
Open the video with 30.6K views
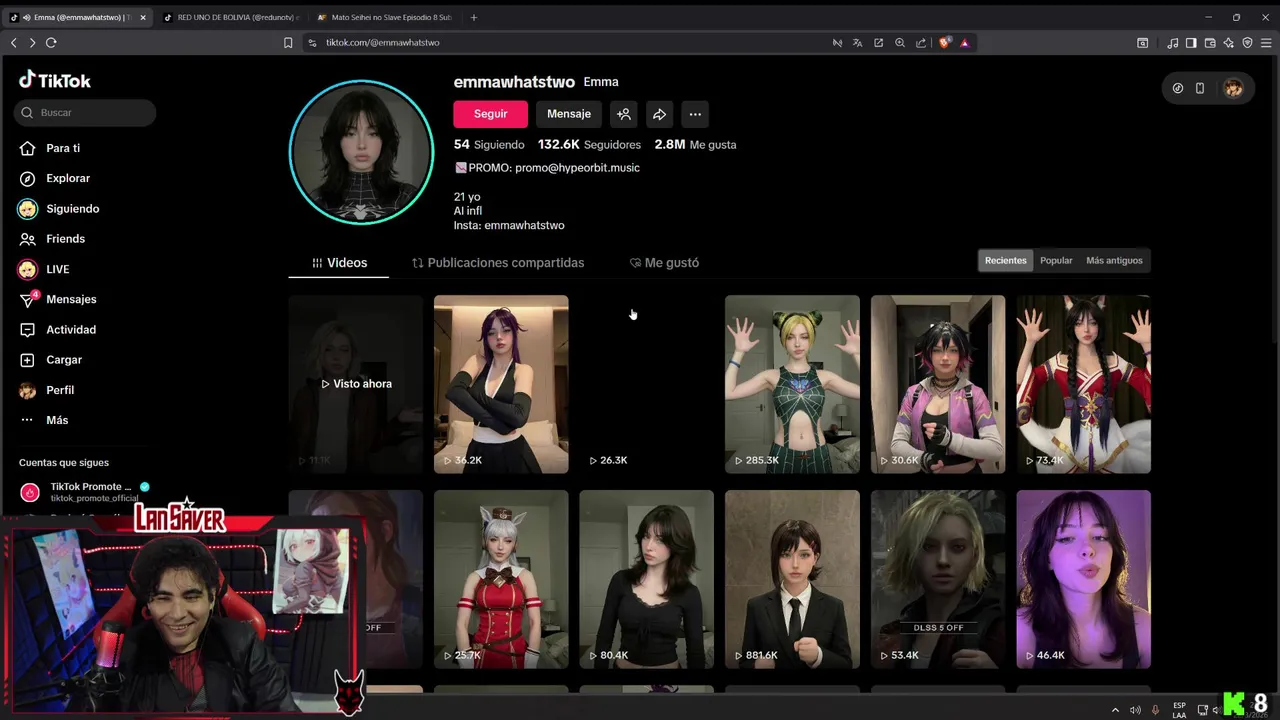[938, 384]
